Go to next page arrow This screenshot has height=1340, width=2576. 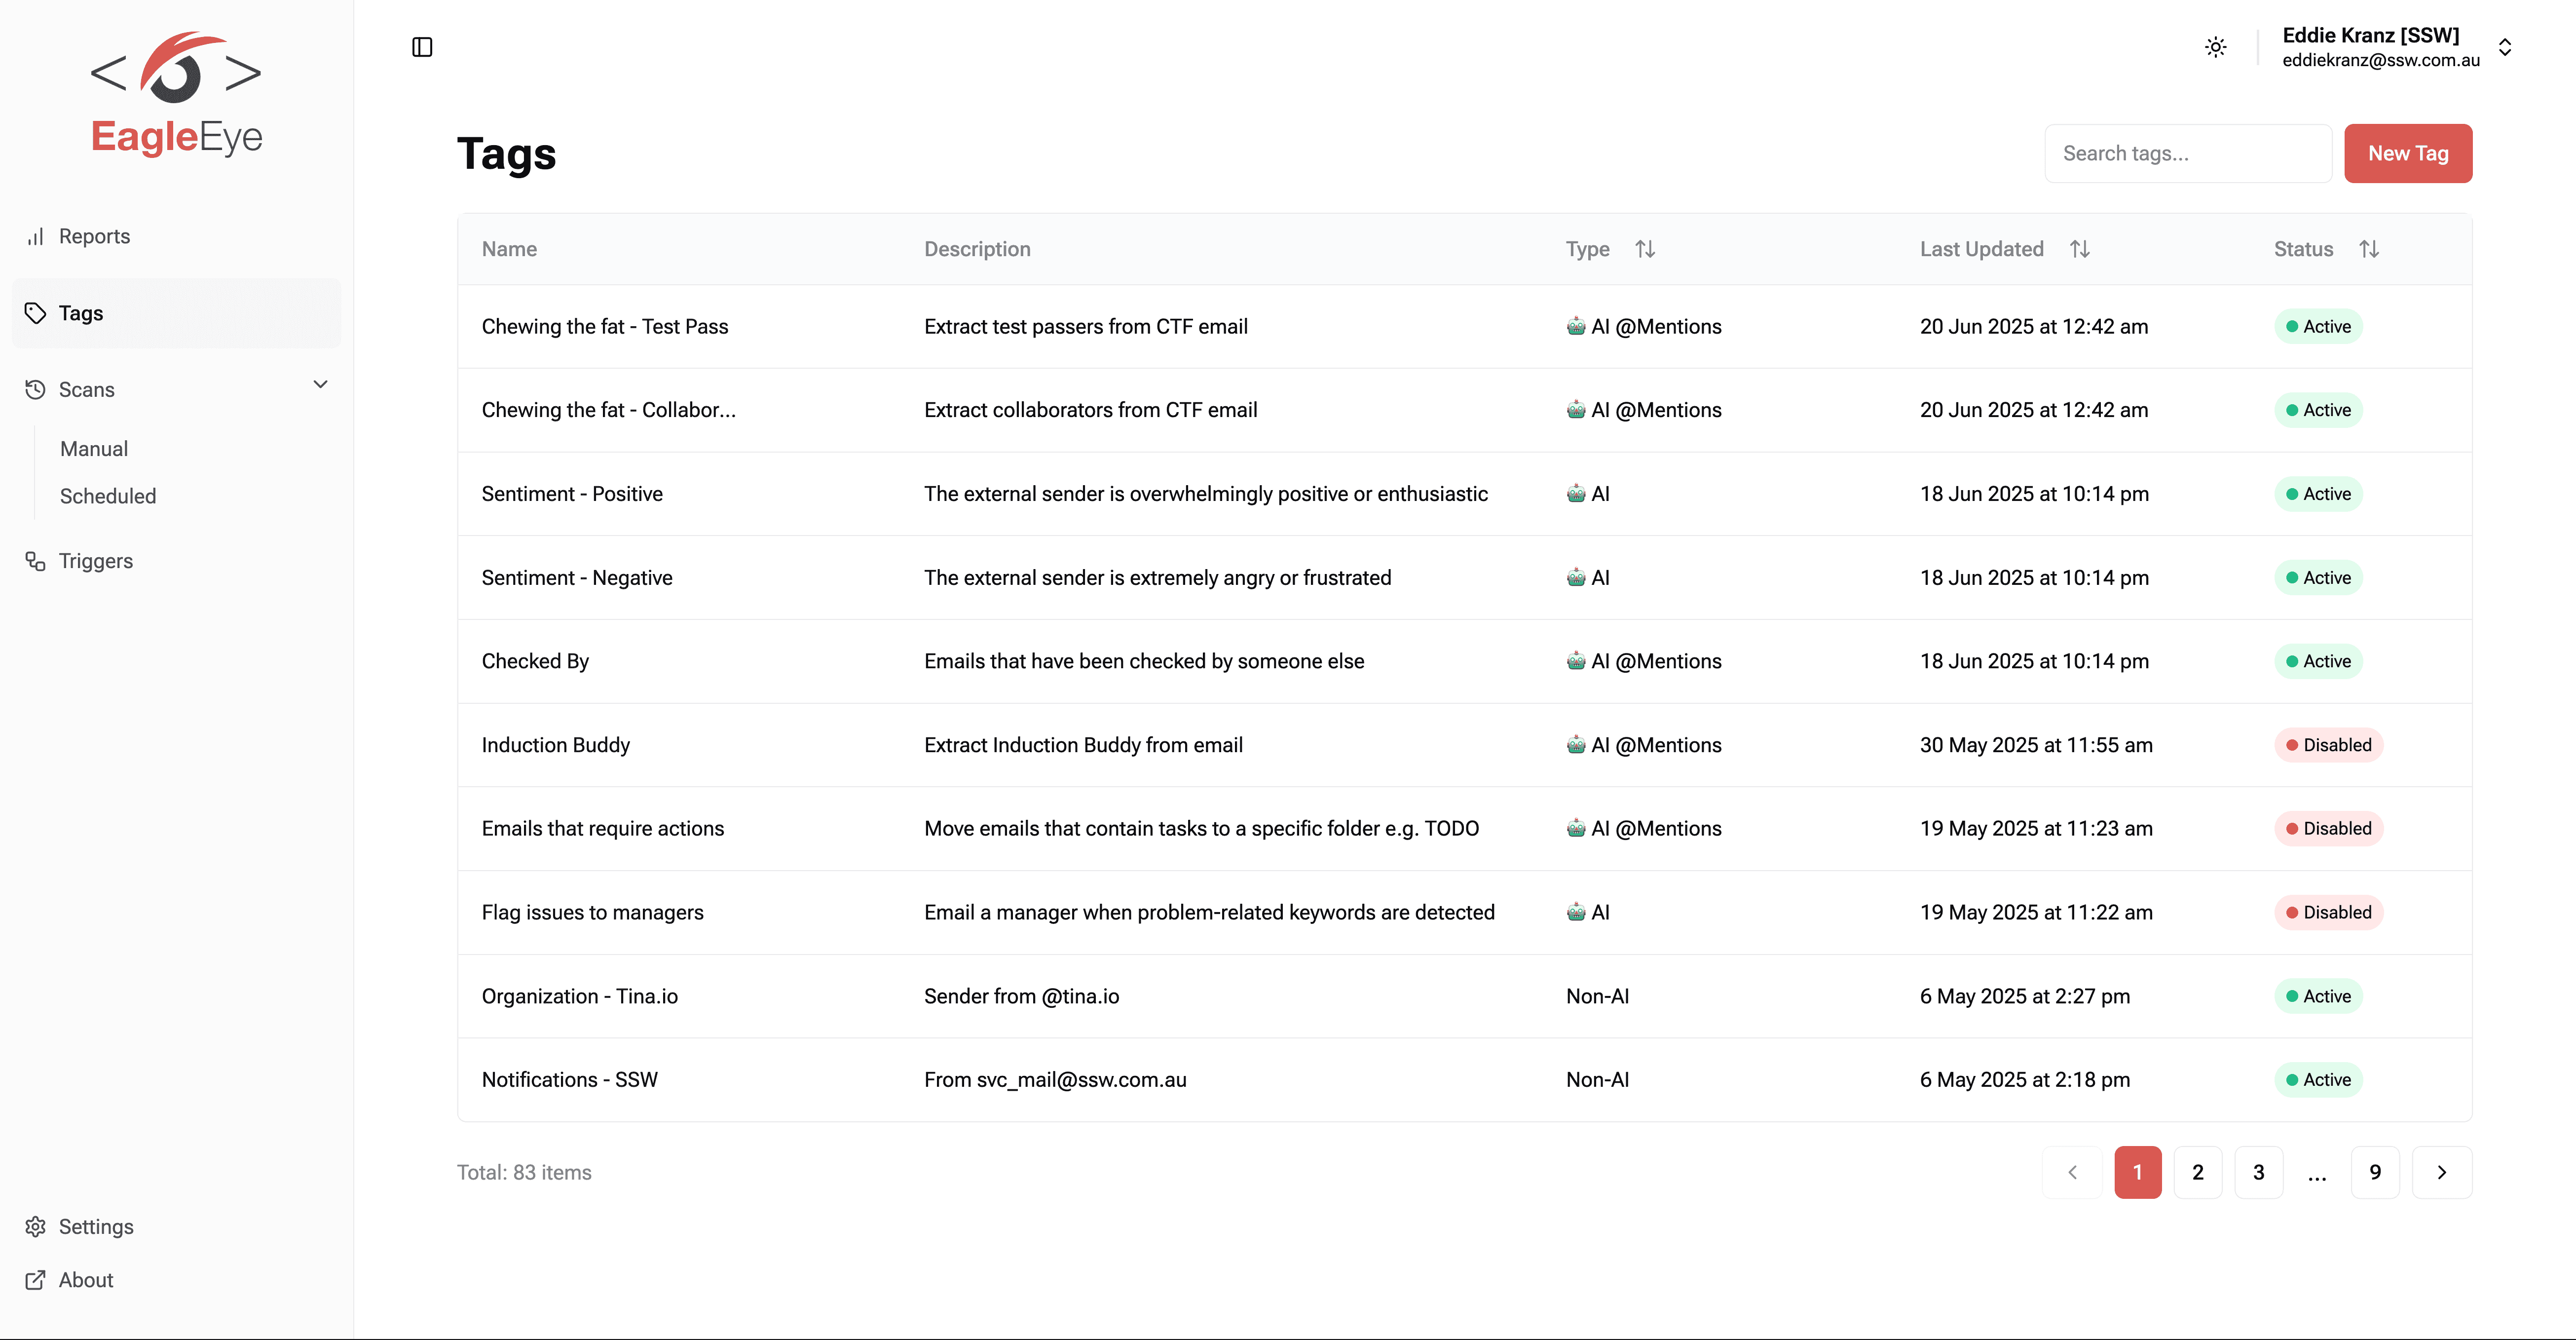pos(2442,1172)
